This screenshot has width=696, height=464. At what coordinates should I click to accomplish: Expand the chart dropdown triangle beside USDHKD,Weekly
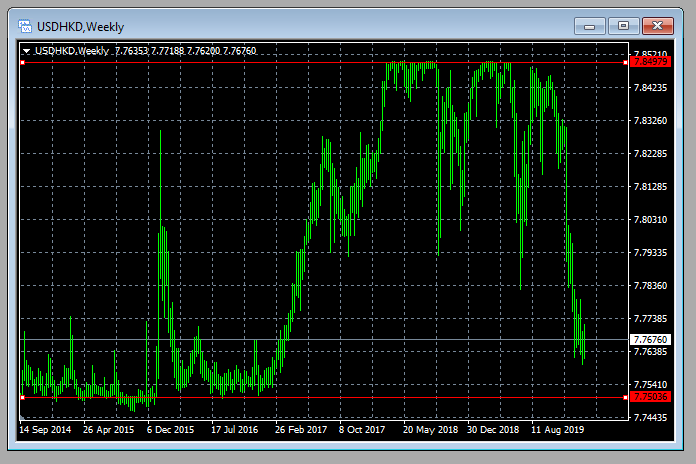27,52
